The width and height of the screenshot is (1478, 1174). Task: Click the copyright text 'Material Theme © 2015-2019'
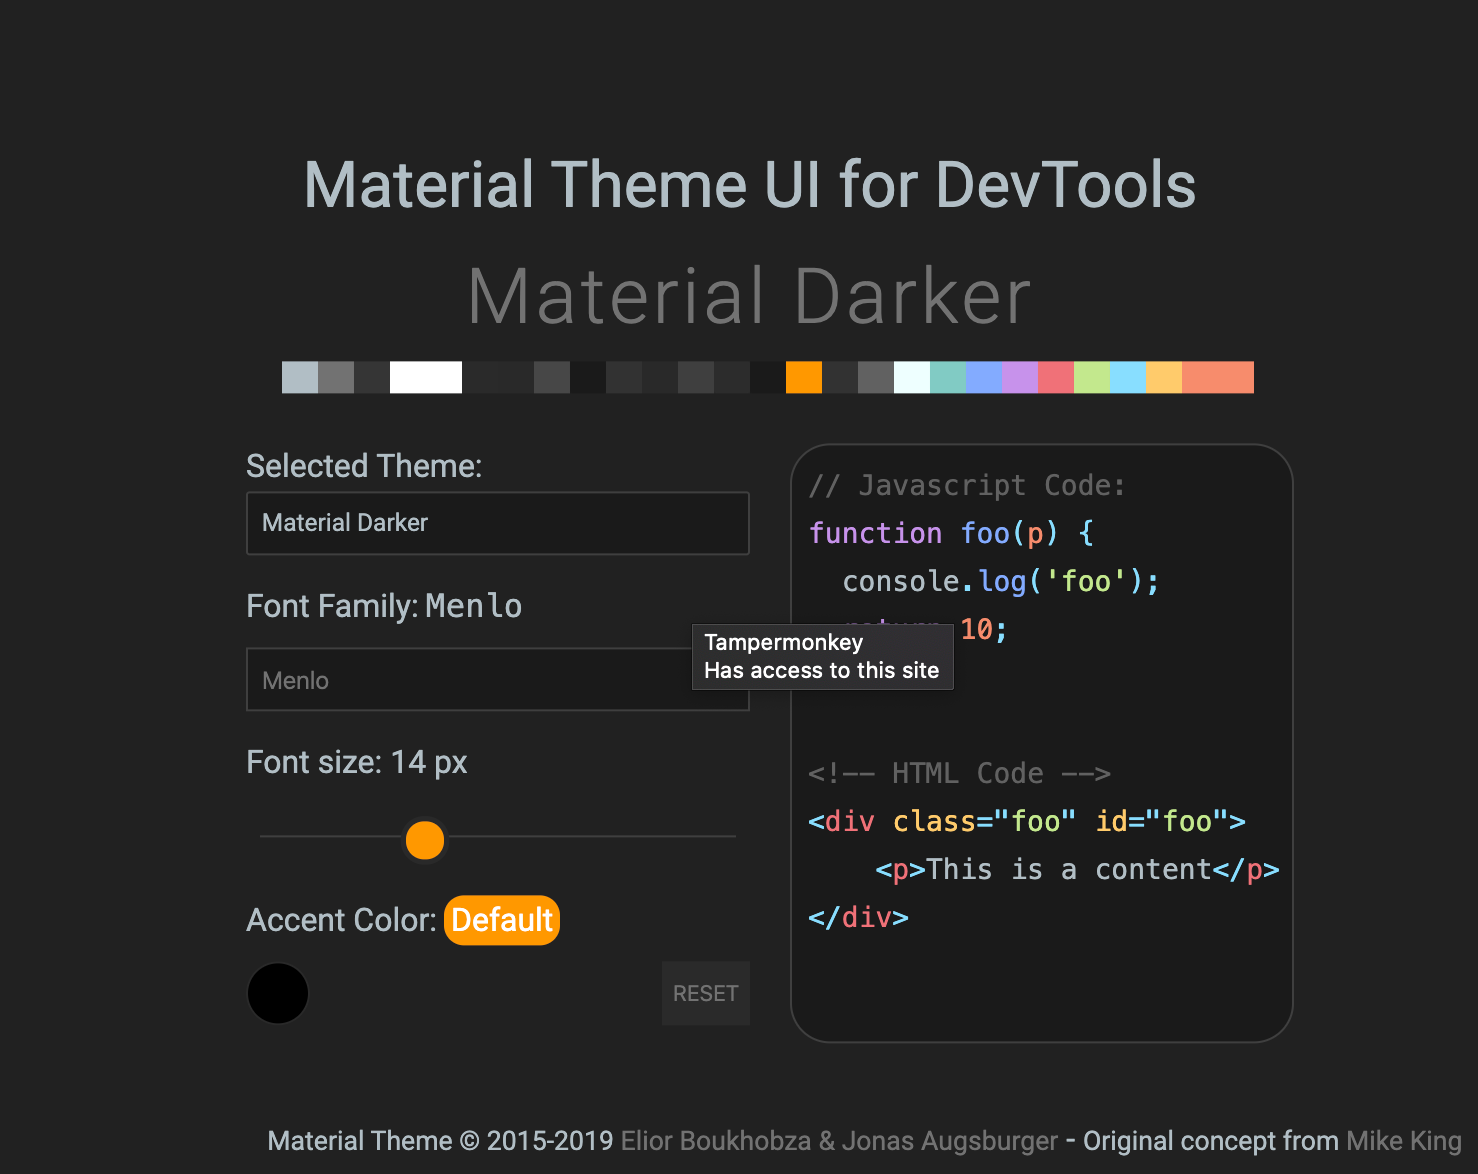[x=440, y=1141]
